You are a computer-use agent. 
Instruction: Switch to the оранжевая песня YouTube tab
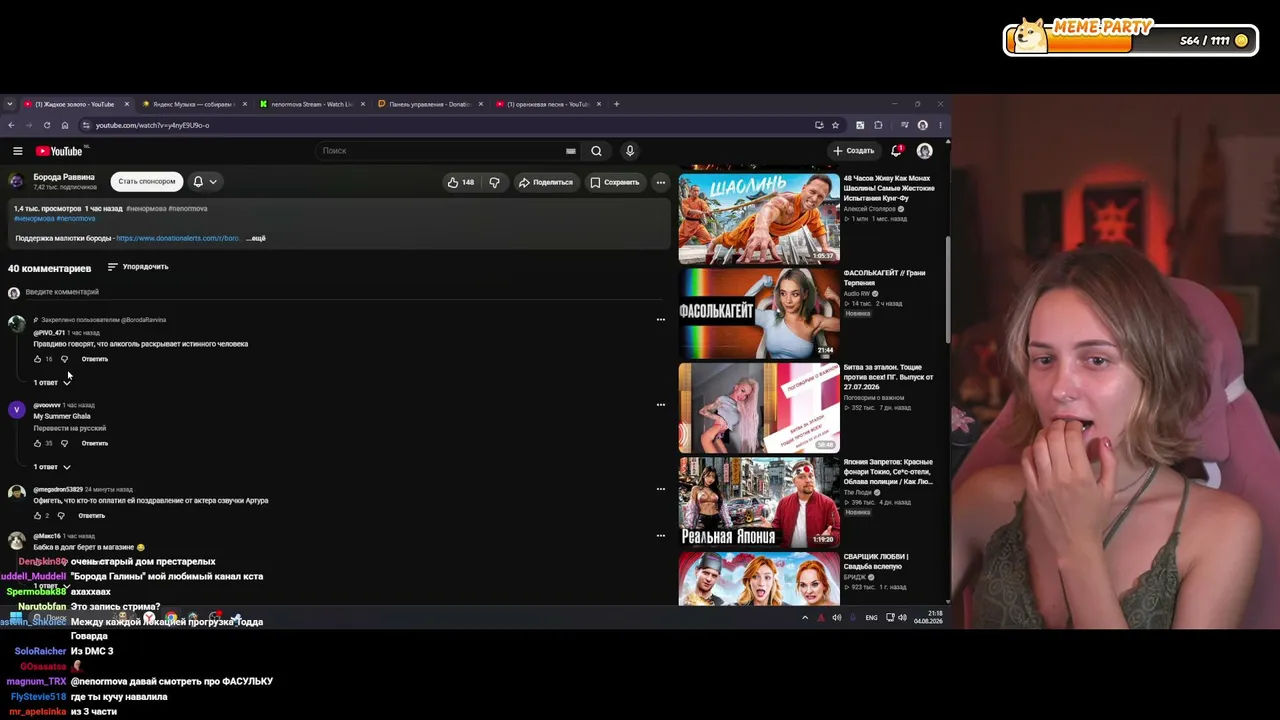[x=548, y=104]
